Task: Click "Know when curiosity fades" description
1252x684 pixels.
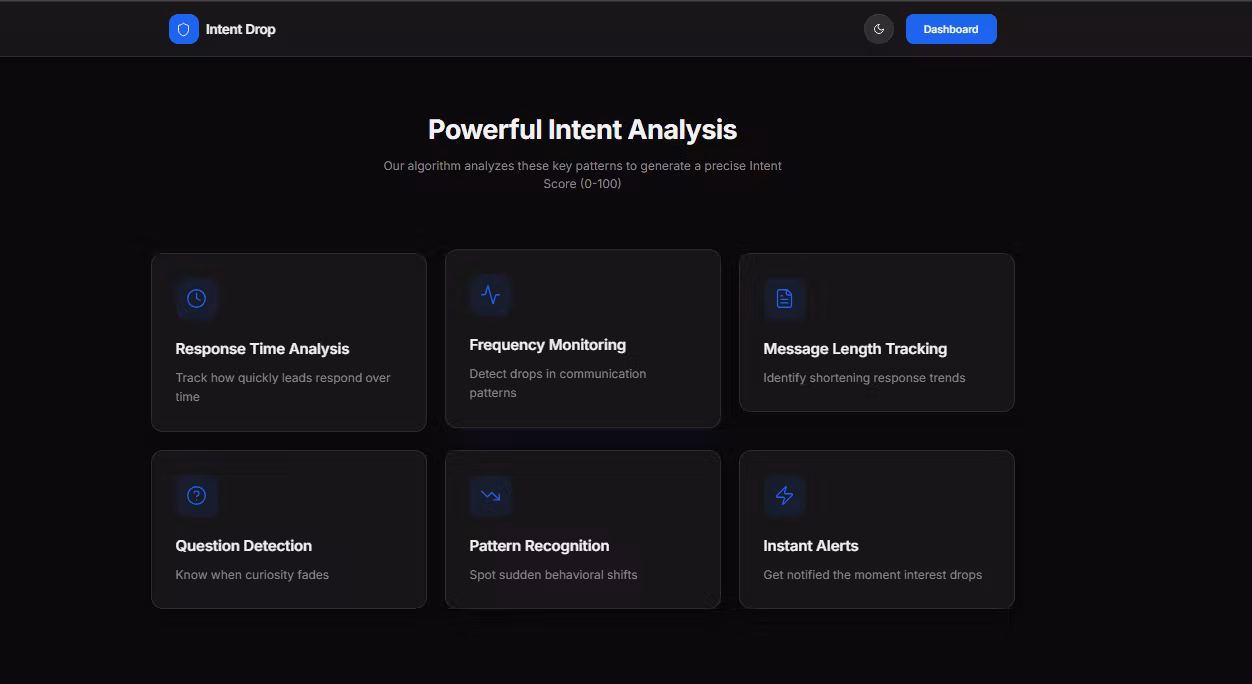Action: click(252, 575)
